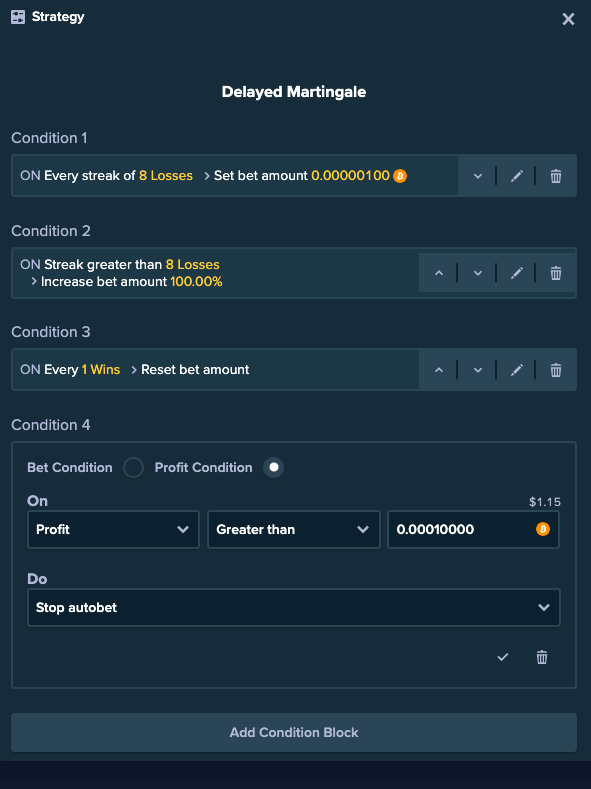Move Condition 2 up with arrow
This screenshot has width=591, height=789.
[x=439, y=273]
